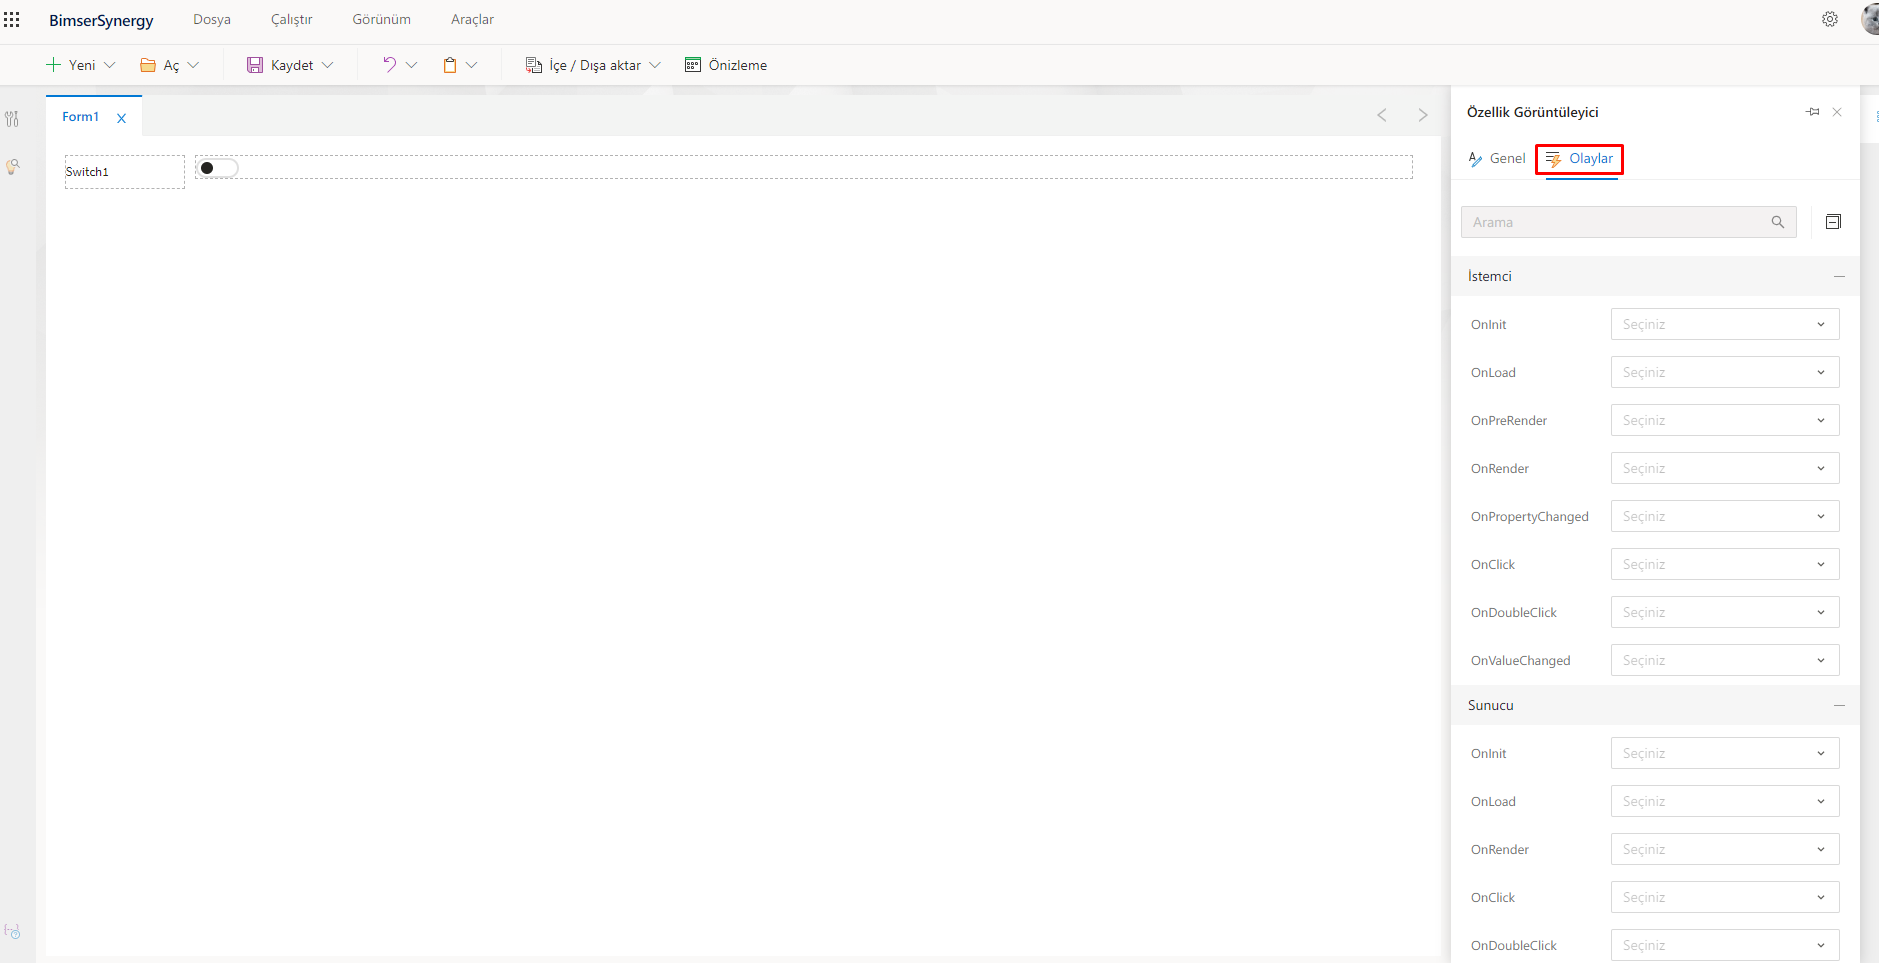
Task: Click the collapse-all icon beside search
Action: pyautogui.click(x=1833, y=222)
